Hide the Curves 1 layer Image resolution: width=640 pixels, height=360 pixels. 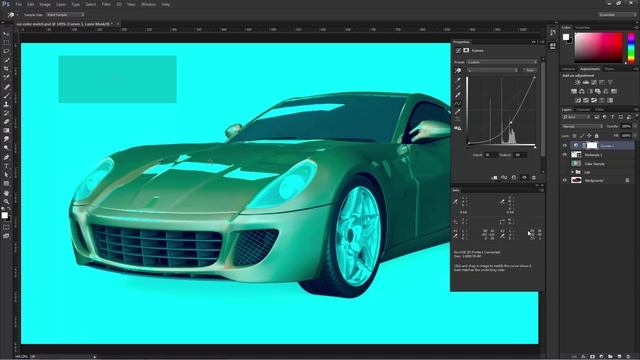pos(565,146)
